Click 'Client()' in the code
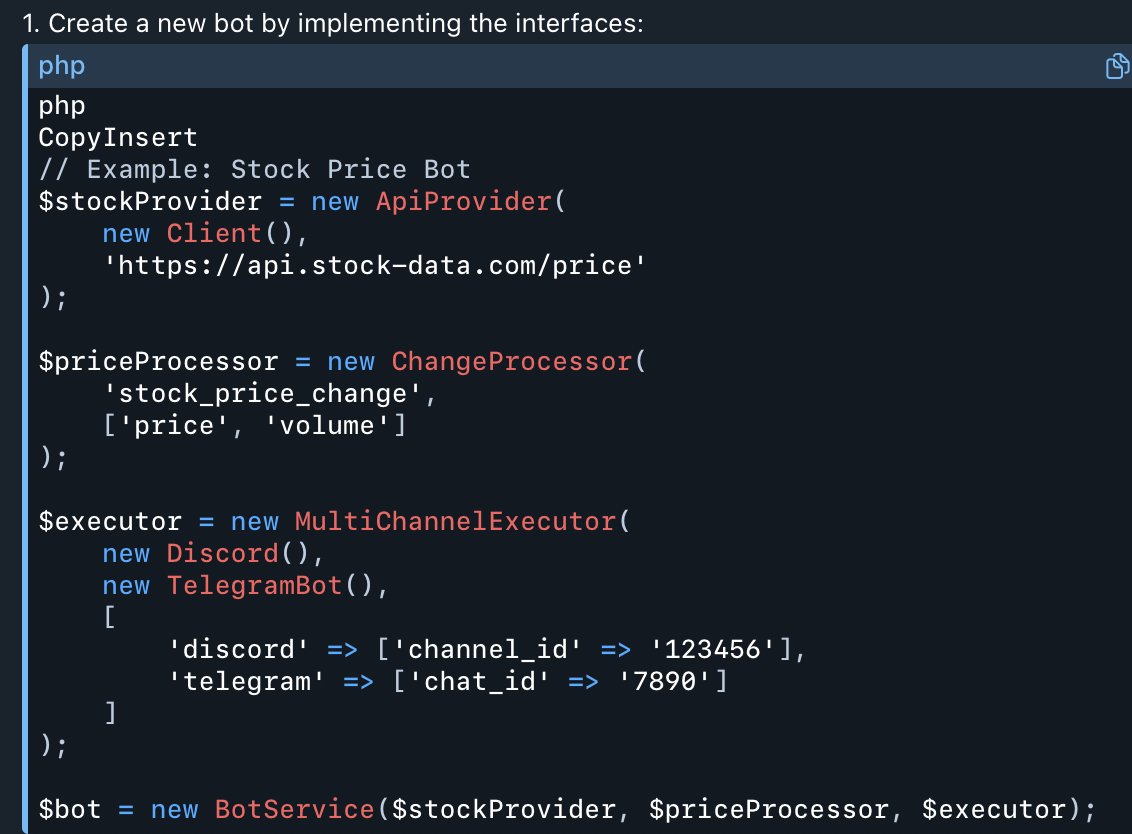Viewport: 1132px width, 834px height. click(x=230, y=233)
